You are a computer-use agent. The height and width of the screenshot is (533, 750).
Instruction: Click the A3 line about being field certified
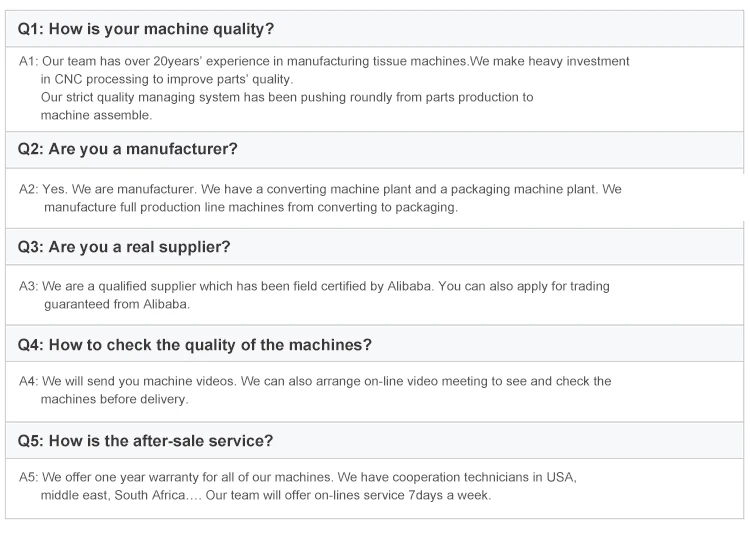coord(314,286)
